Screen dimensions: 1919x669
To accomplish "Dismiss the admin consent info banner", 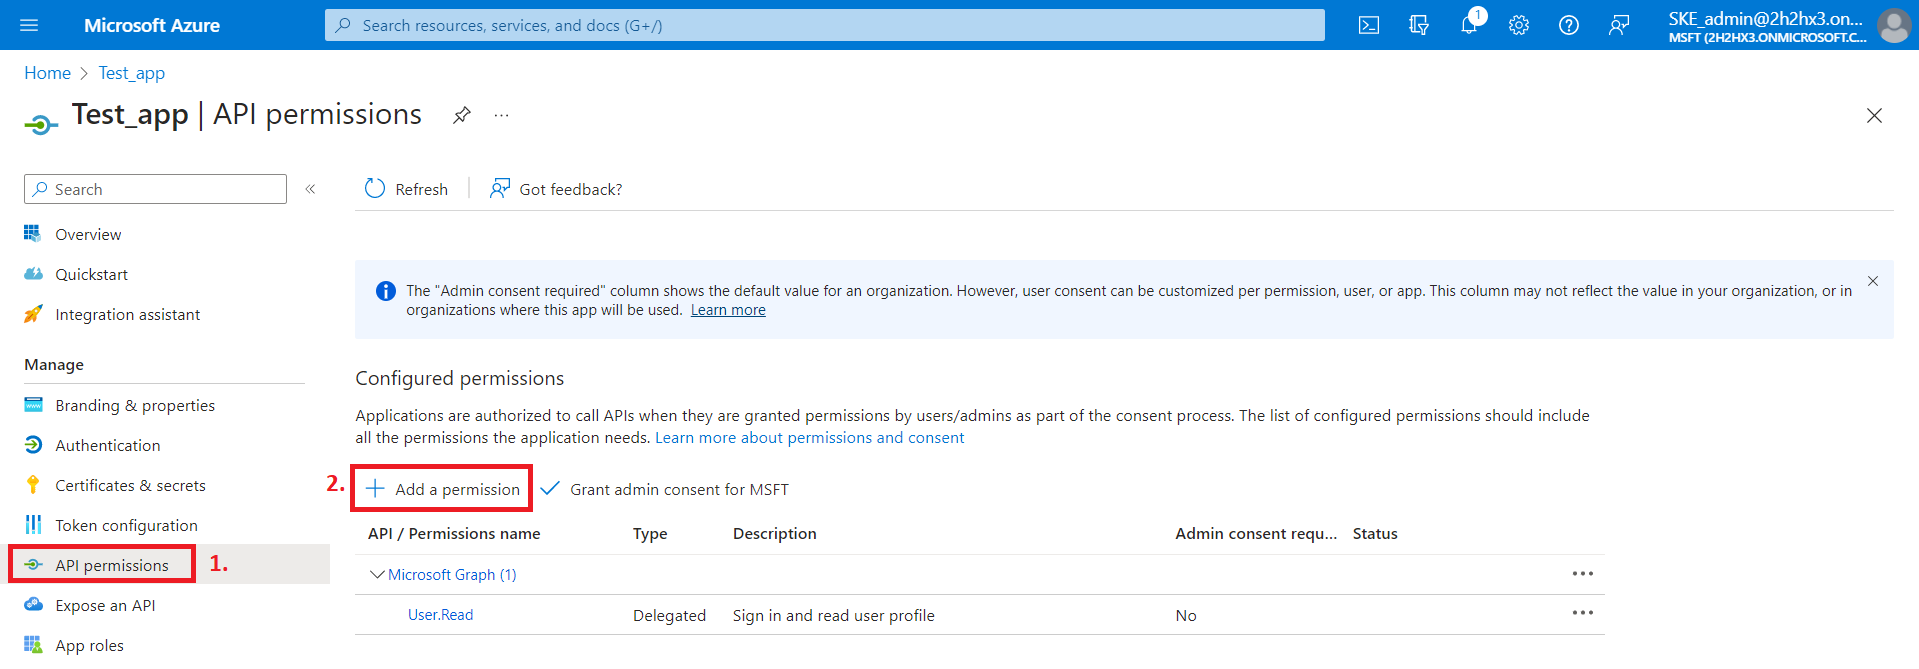I will (1873, 281).
